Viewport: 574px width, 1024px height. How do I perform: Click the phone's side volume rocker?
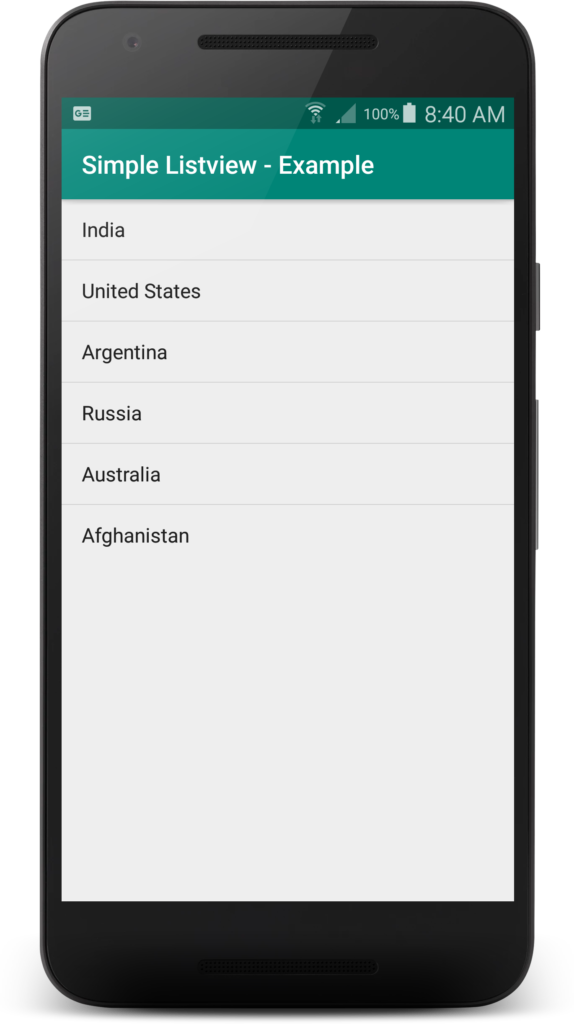tap(537, 474)
